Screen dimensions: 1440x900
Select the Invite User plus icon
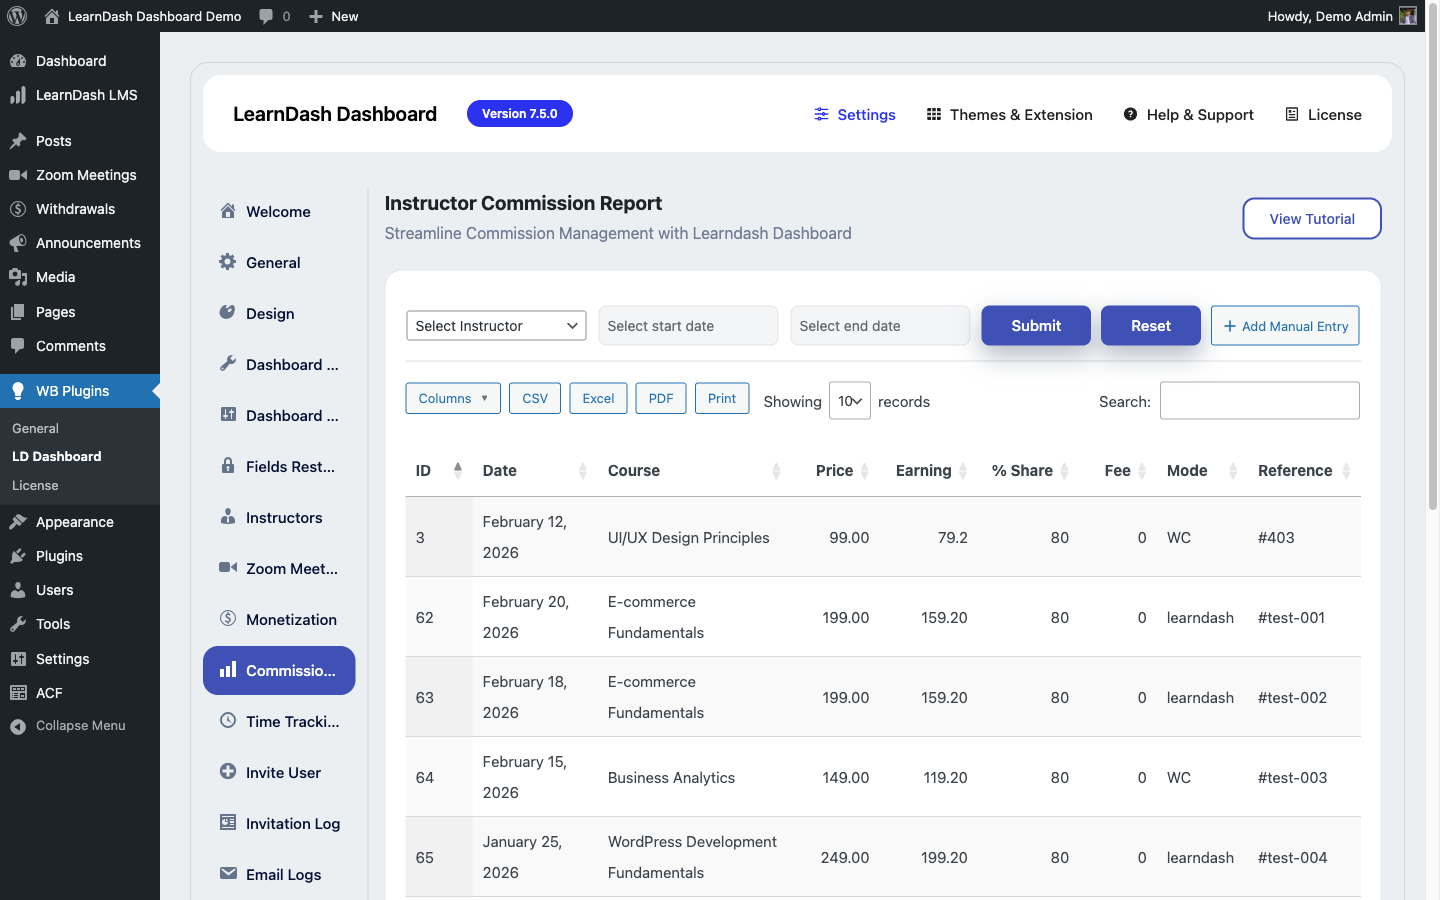click(228, 772)
